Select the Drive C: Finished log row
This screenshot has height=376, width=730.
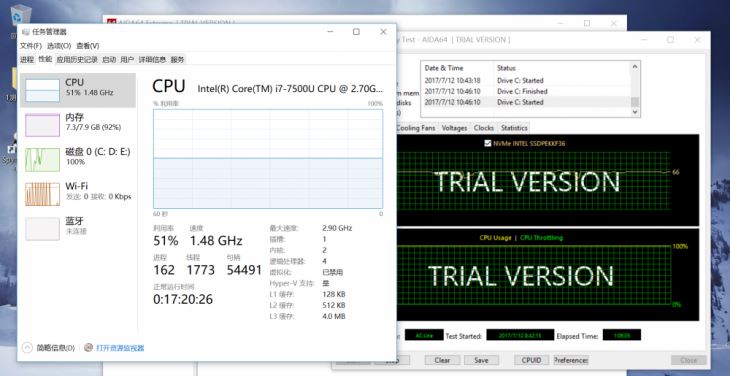[526, 91]
